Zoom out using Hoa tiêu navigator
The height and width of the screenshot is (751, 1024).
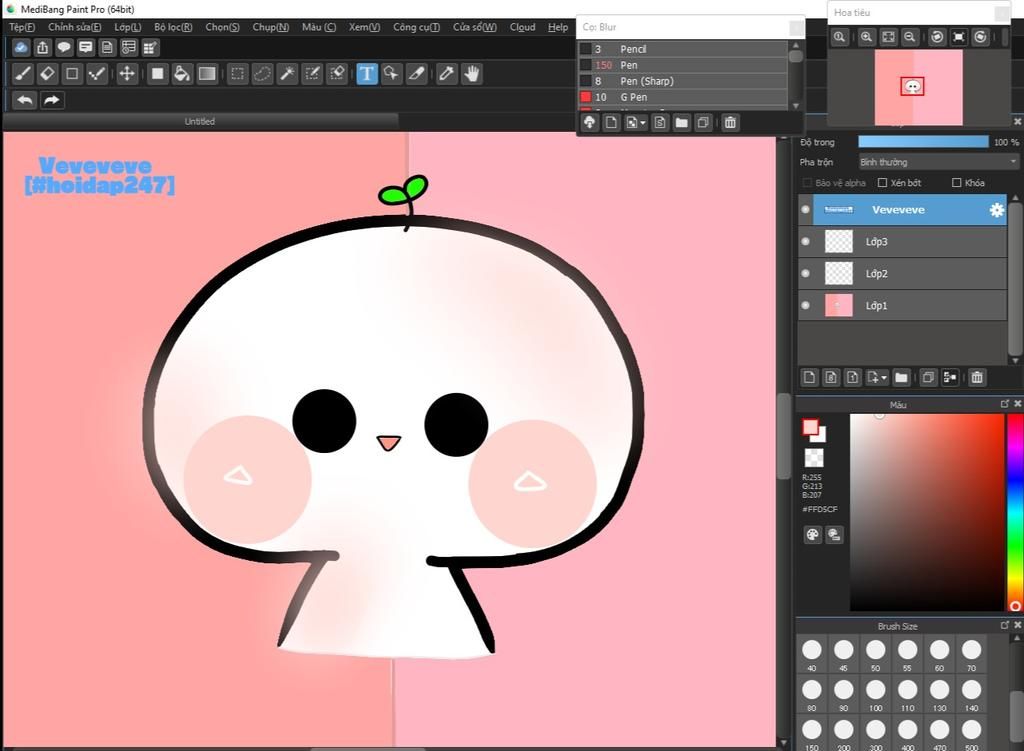[x=909, y=37]
